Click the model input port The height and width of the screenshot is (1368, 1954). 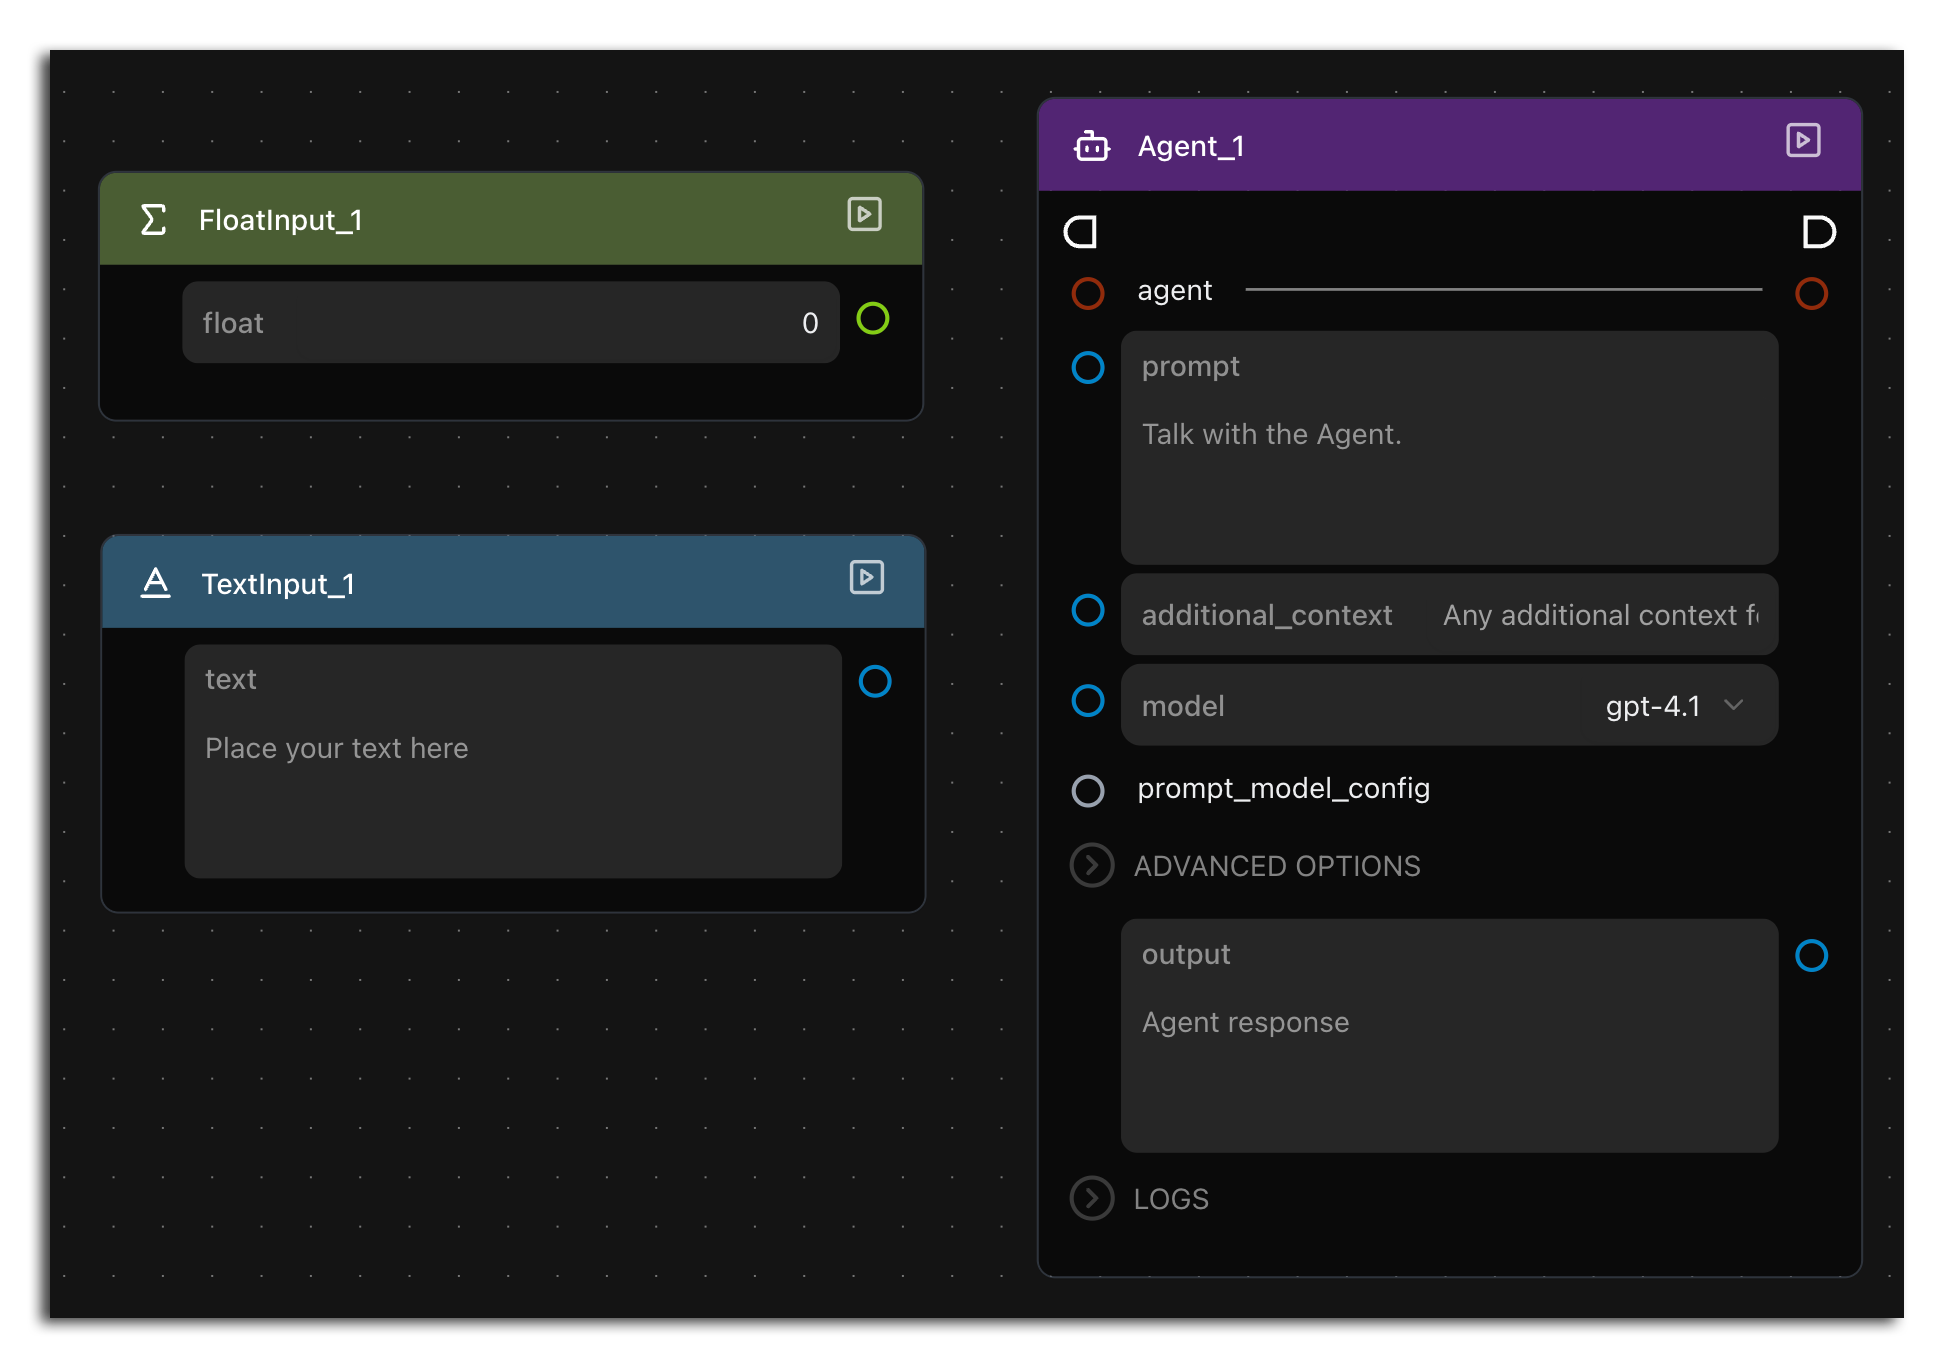point(1088,700)
